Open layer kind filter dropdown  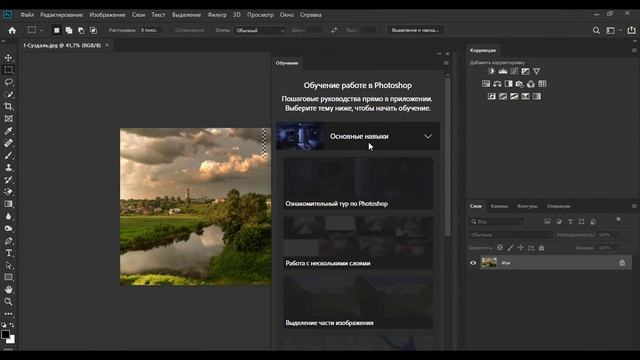coord(497,221)
